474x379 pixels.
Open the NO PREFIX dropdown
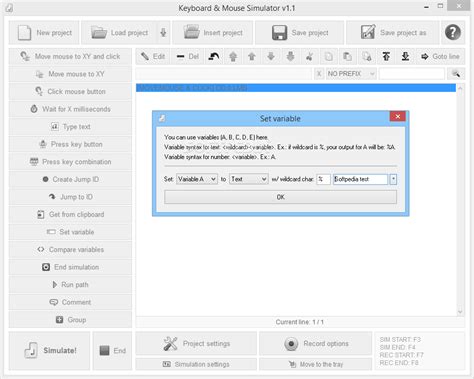(x=351, y=74)
